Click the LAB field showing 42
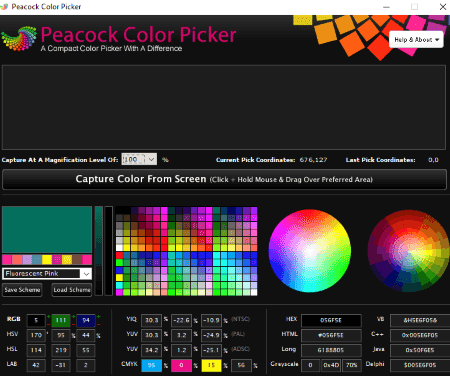 (36, 365)
